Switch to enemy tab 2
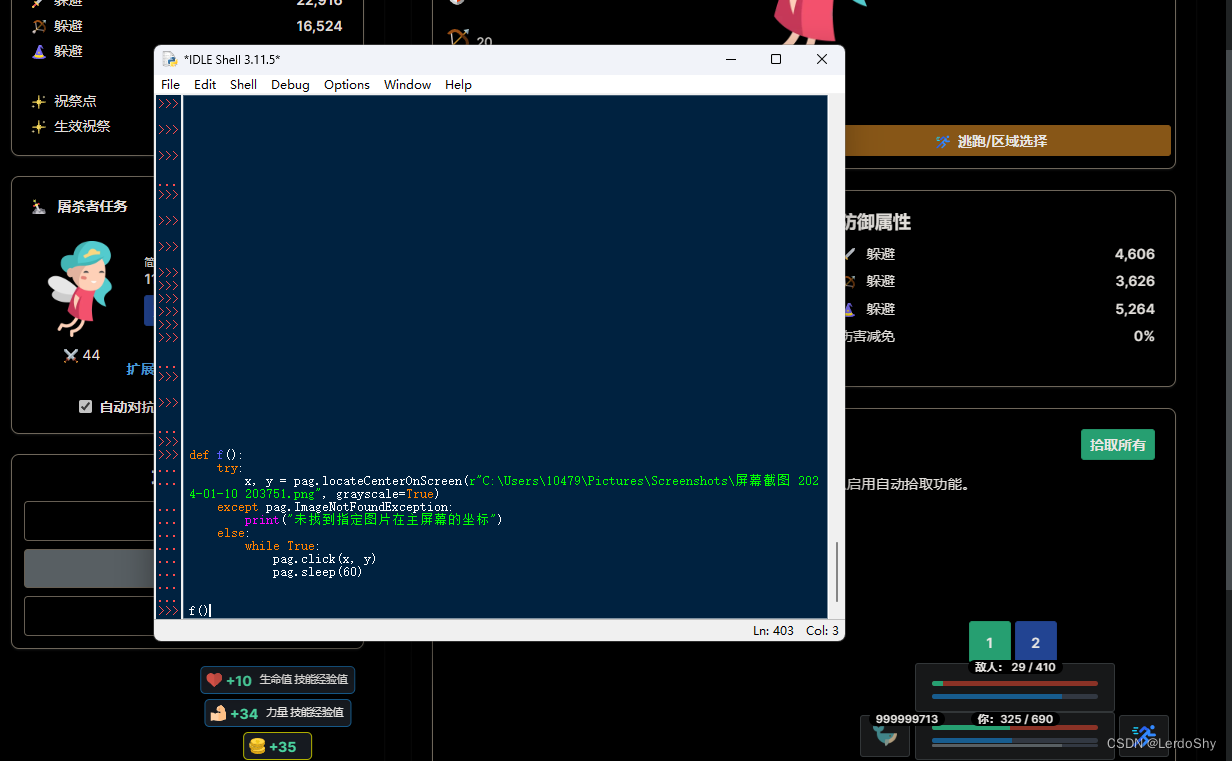 pyautogui.click(x=1035, y=640)
